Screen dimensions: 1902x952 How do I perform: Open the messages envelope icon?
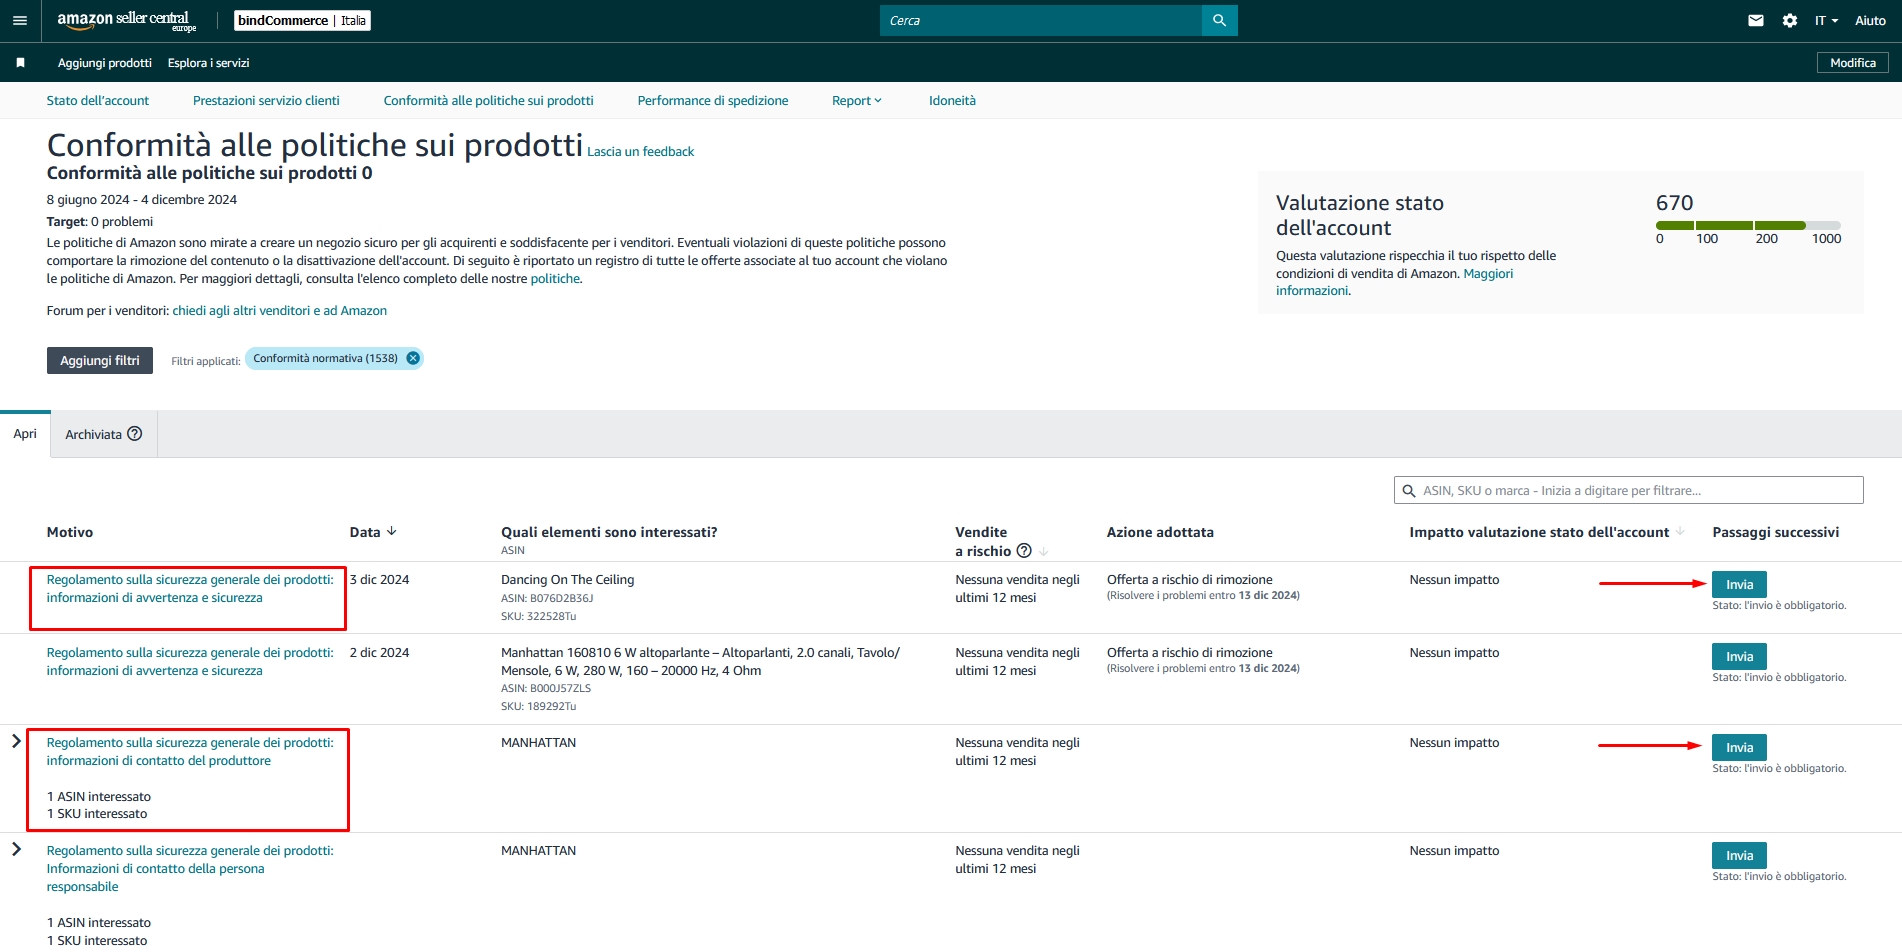1755,21
